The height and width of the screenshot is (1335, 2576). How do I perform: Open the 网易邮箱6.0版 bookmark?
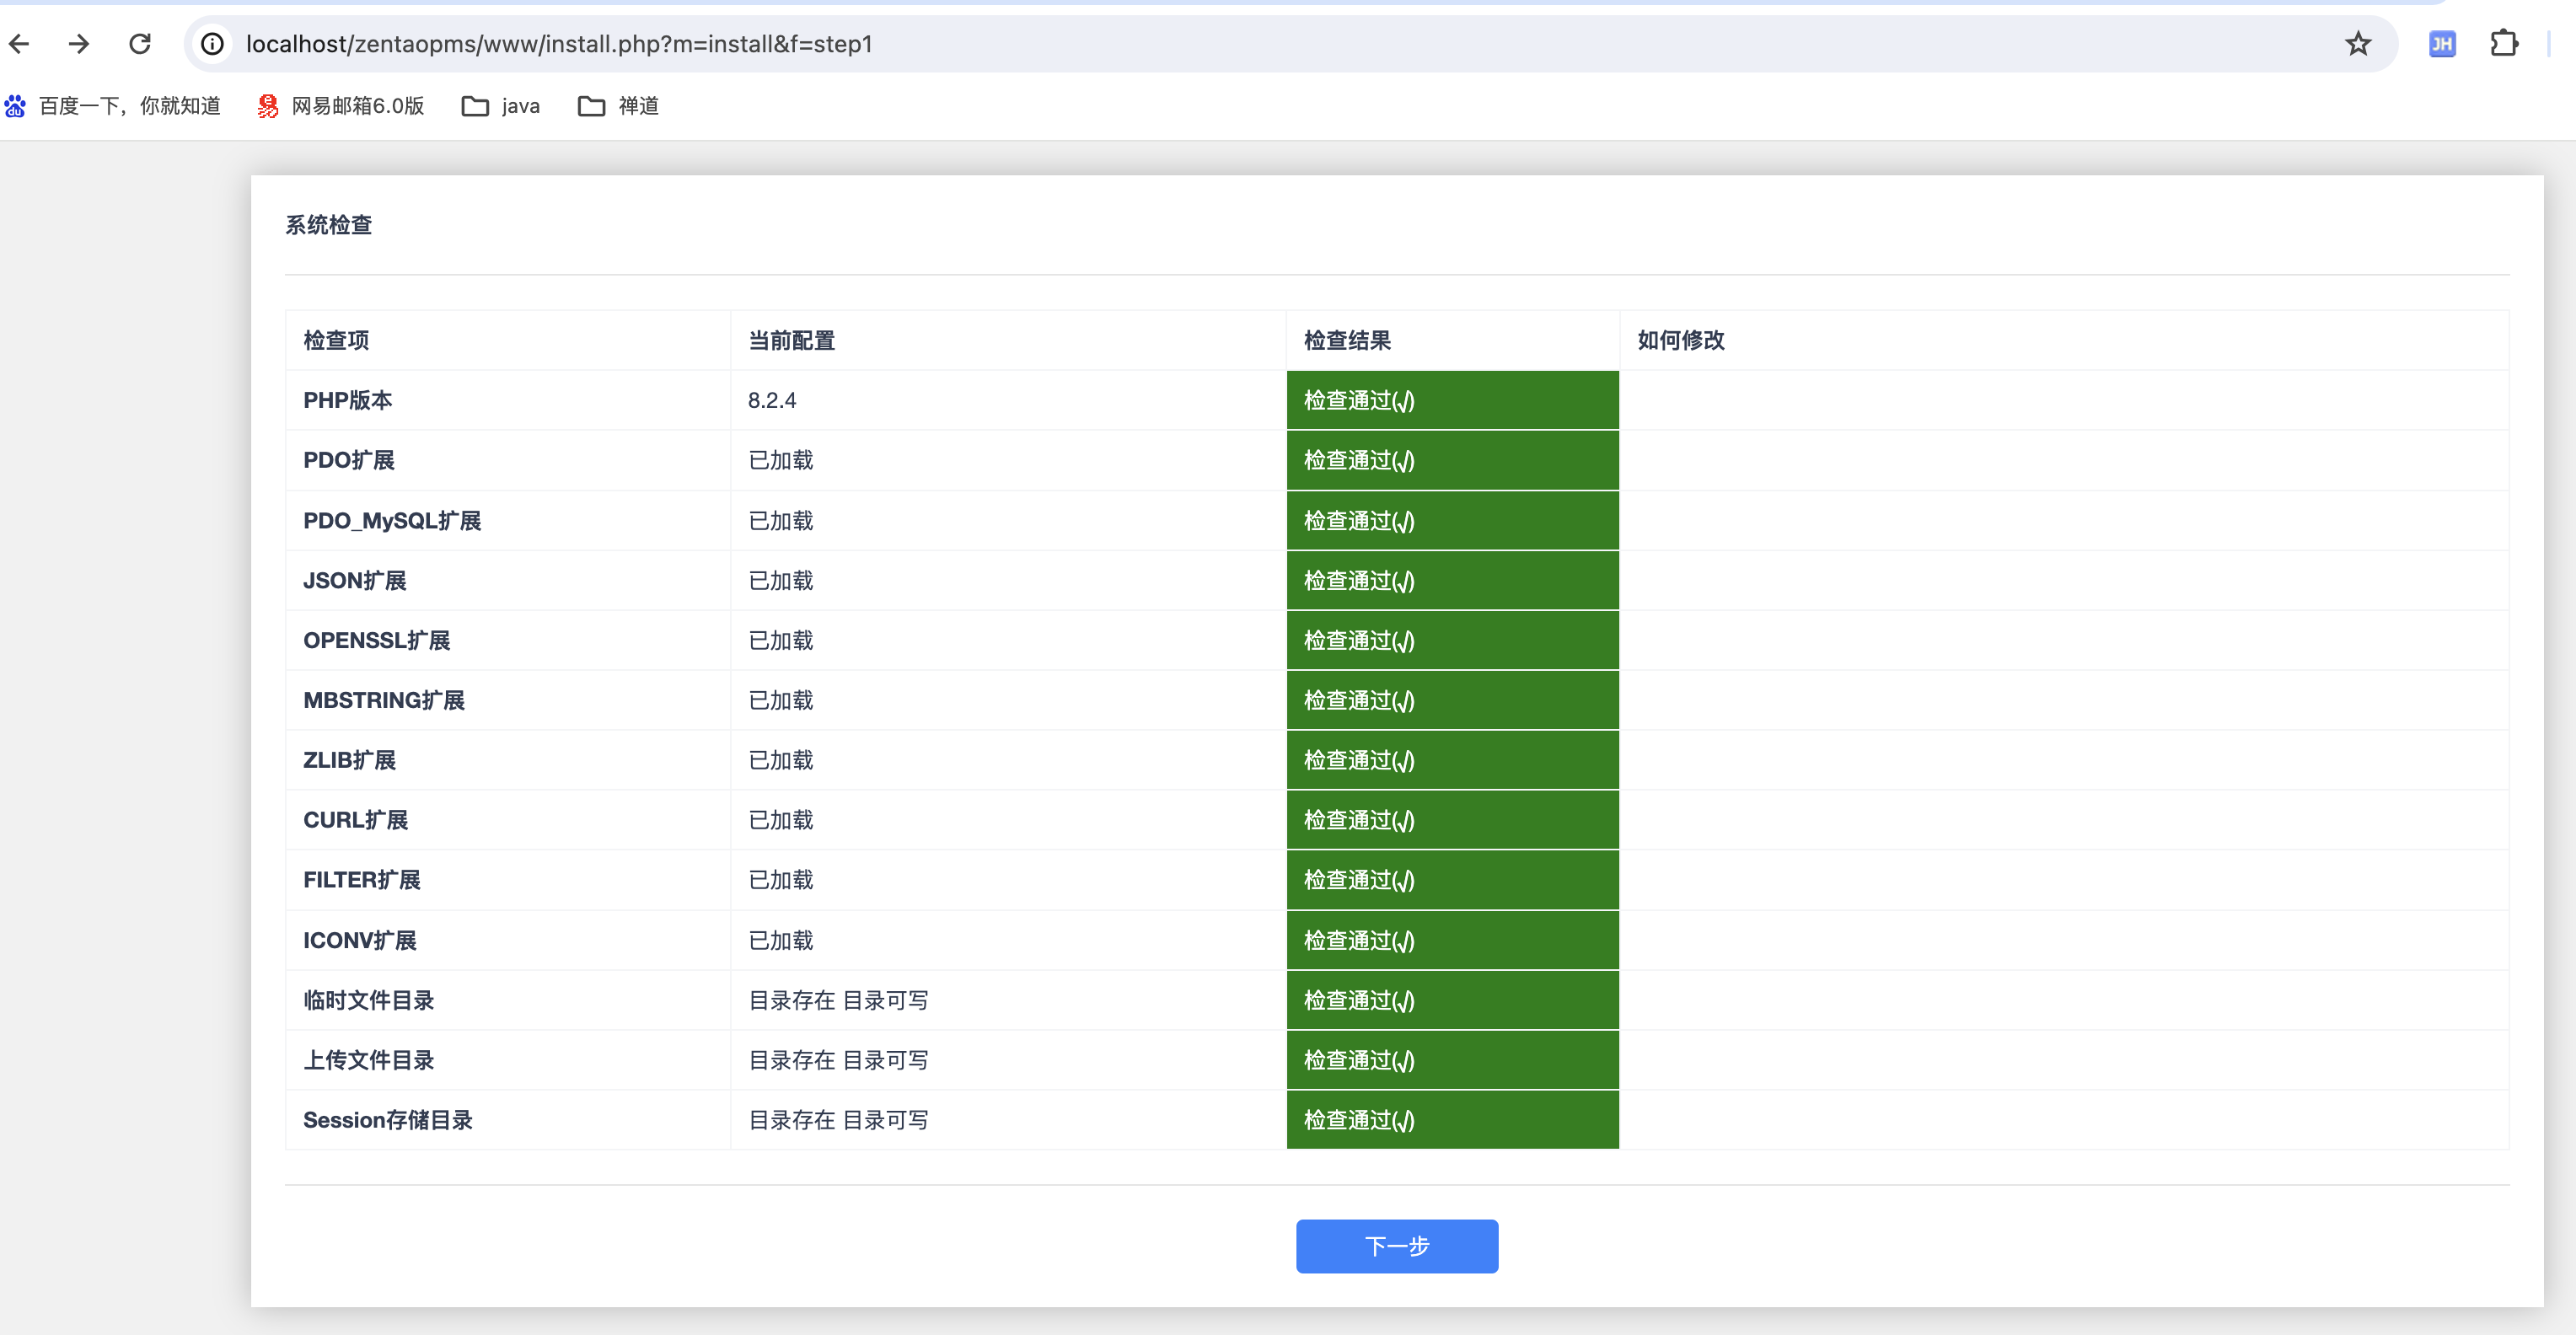pyautogui.click(x=341, y=106)
